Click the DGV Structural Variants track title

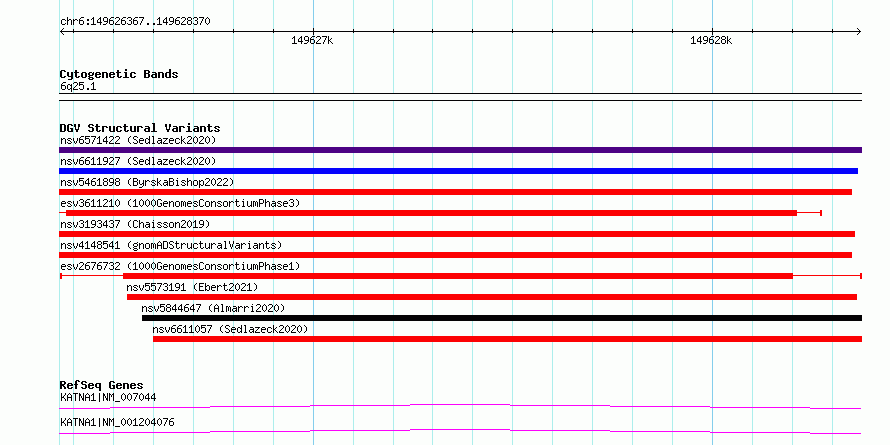140,128
